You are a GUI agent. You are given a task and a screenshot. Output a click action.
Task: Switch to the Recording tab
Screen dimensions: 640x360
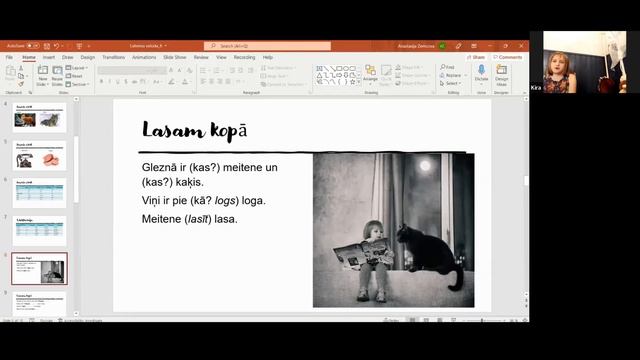[244, 58]
